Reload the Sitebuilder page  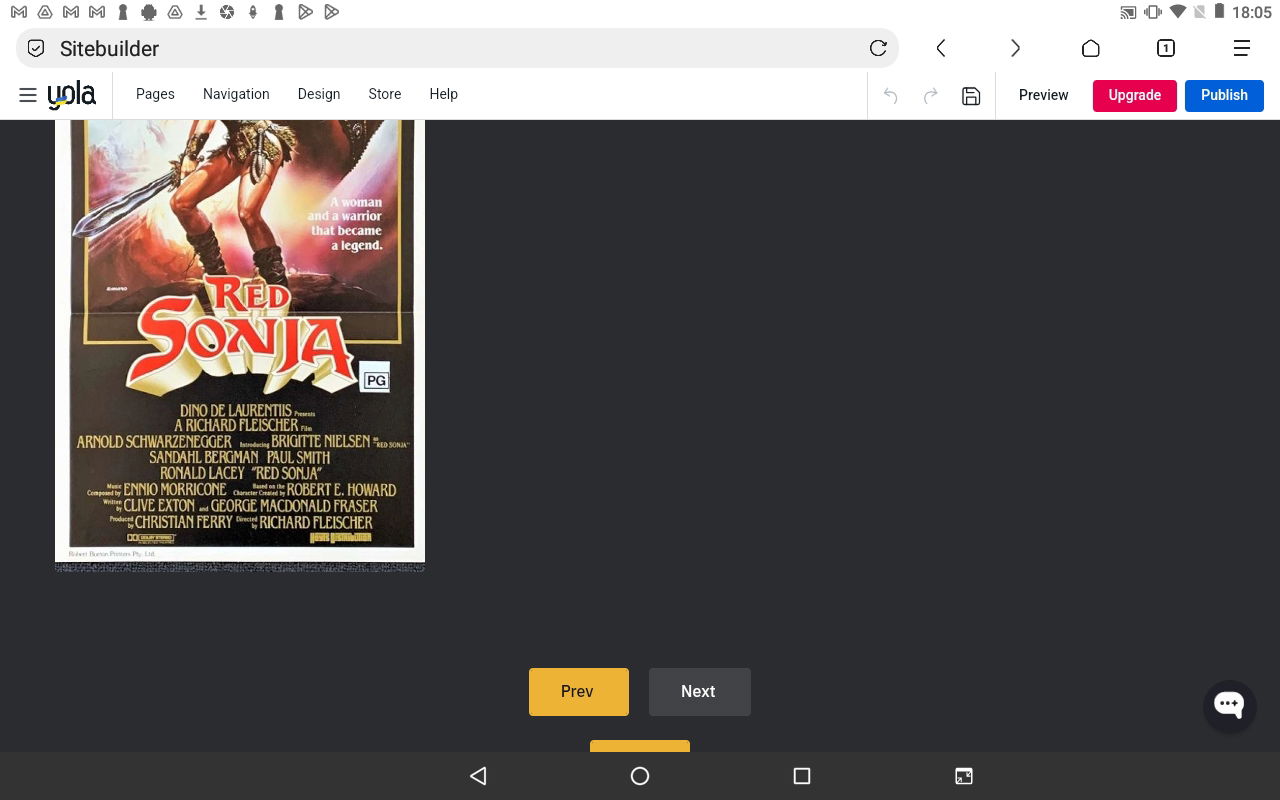(878, 48)
